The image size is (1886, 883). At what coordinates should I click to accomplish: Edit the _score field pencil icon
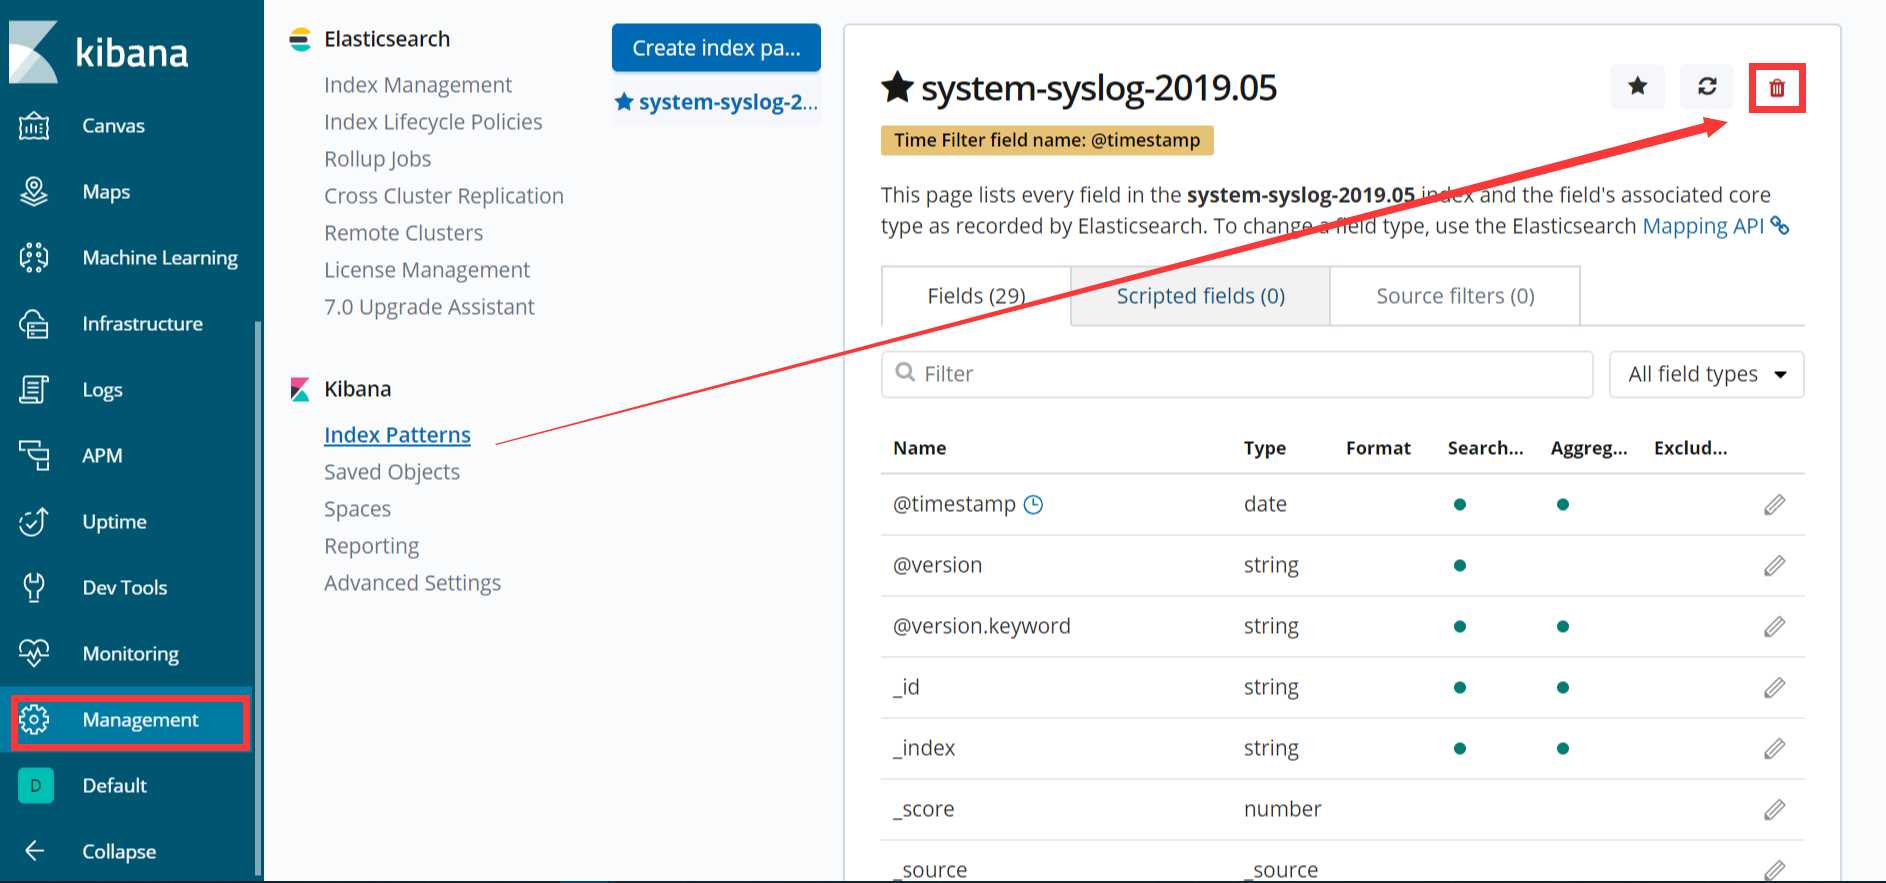click(x=1775, y=810)
